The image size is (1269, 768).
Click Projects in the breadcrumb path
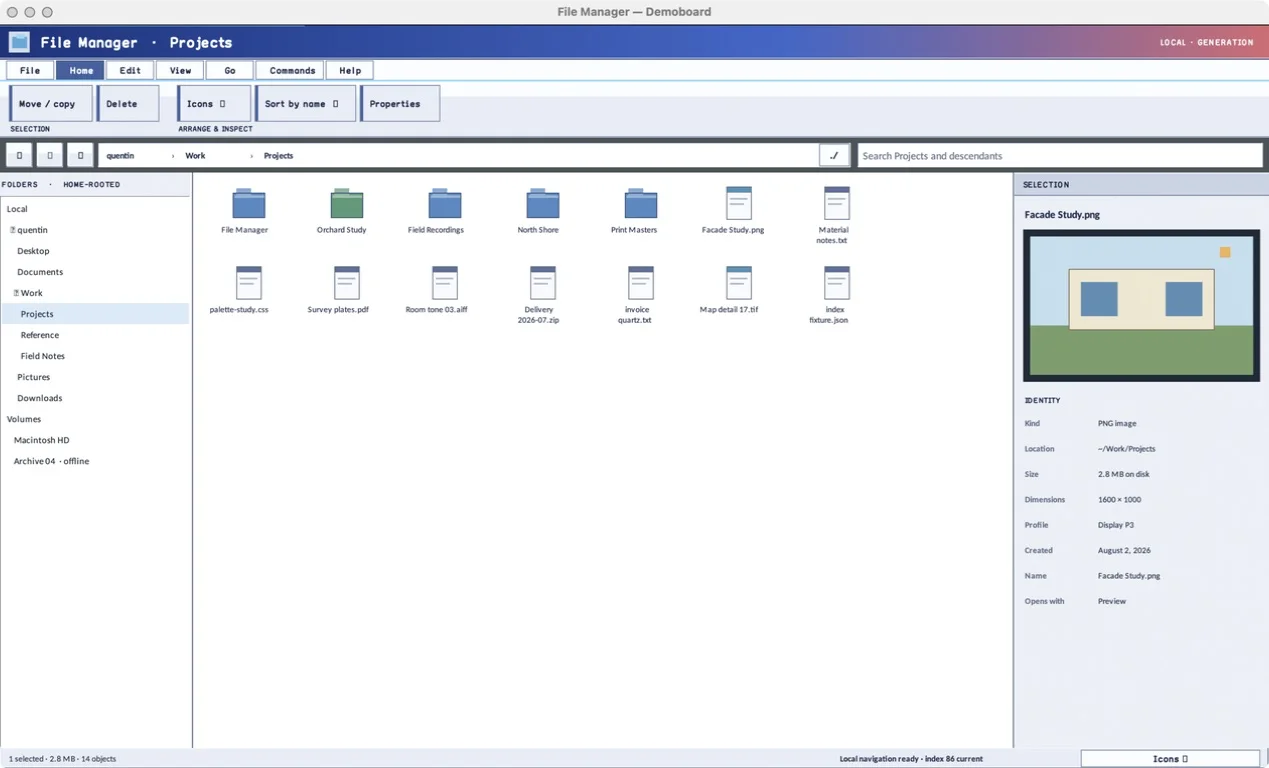pyautogui.click(x=278, y=156)
